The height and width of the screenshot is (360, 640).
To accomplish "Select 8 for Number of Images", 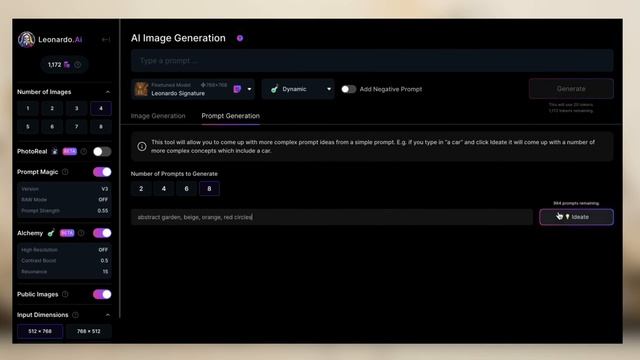I will (101, 127).
